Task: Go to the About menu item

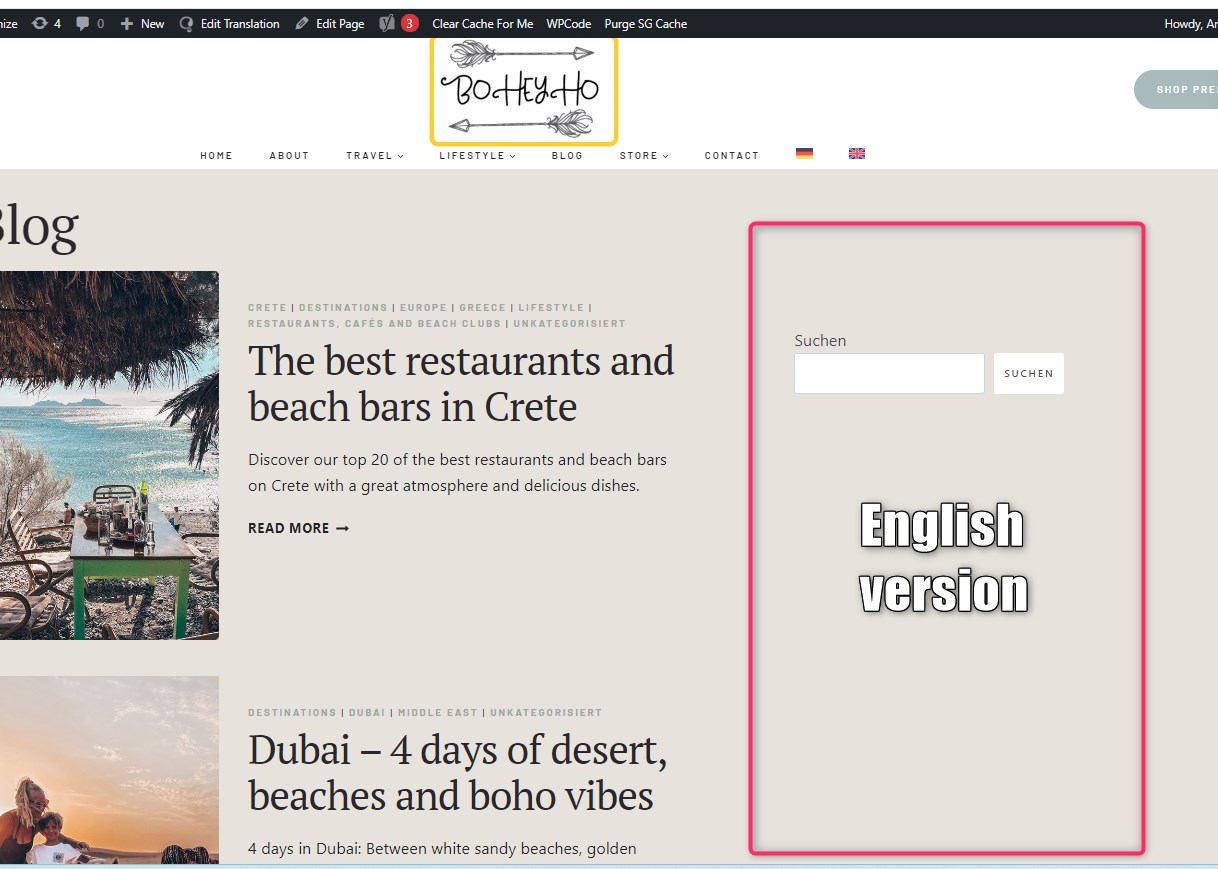Action: pyautogui.click(x=289, y=156)
